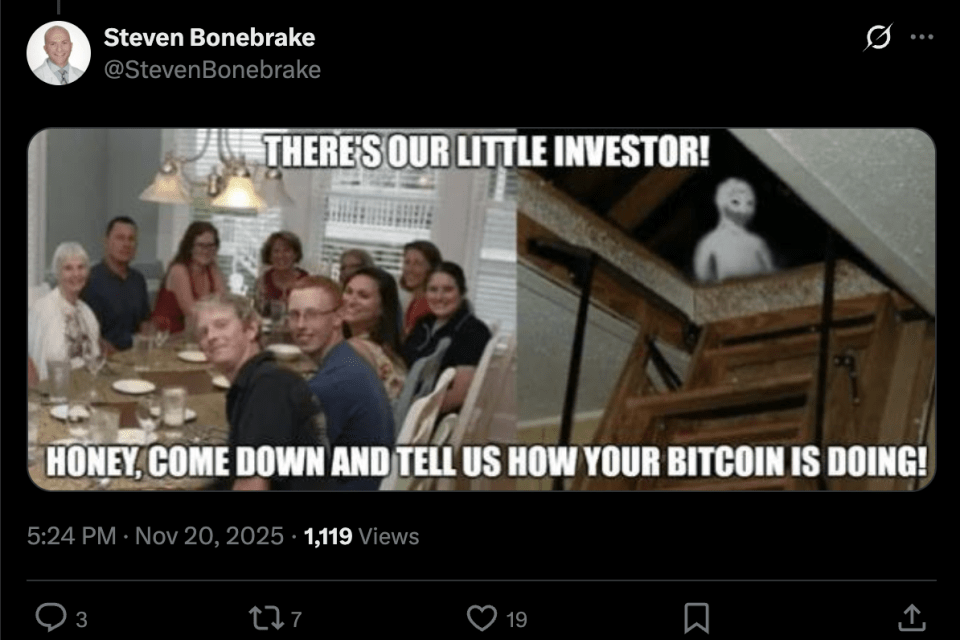Open the Grok explain-post icon
Screen dimensions: 960x640
(878, 37)
